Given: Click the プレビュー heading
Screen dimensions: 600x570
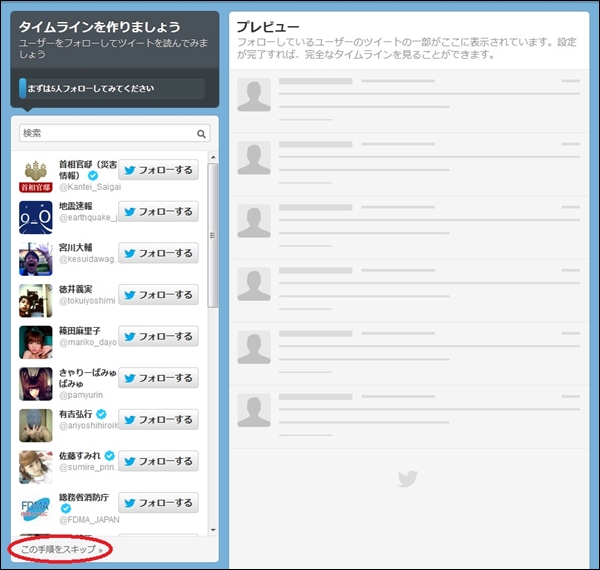Looking at the screenshot, I should coord(267,27).
